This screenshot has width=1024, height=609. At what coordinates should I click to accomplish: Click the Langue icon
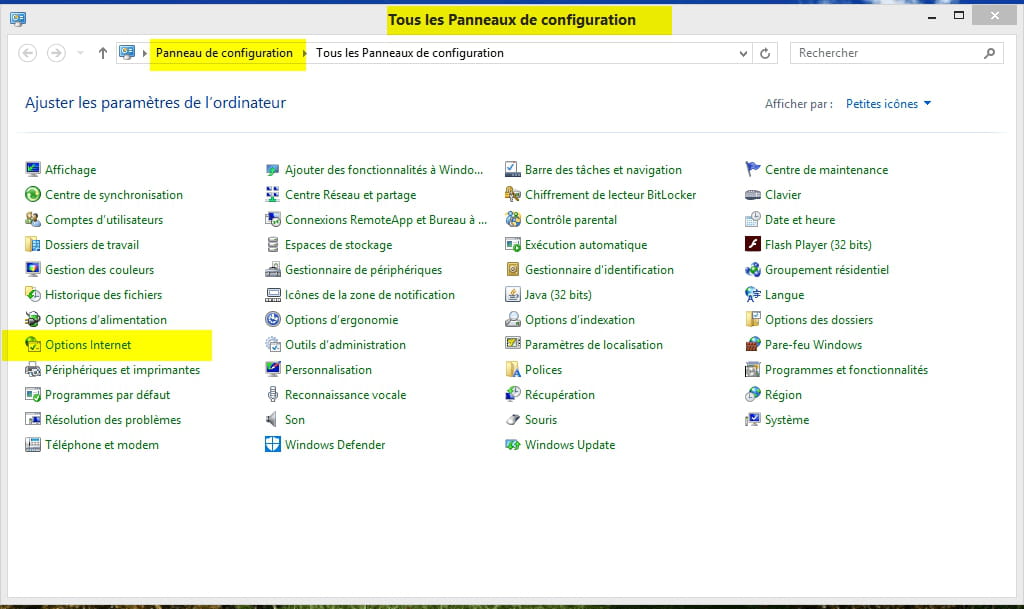(752, 294)
